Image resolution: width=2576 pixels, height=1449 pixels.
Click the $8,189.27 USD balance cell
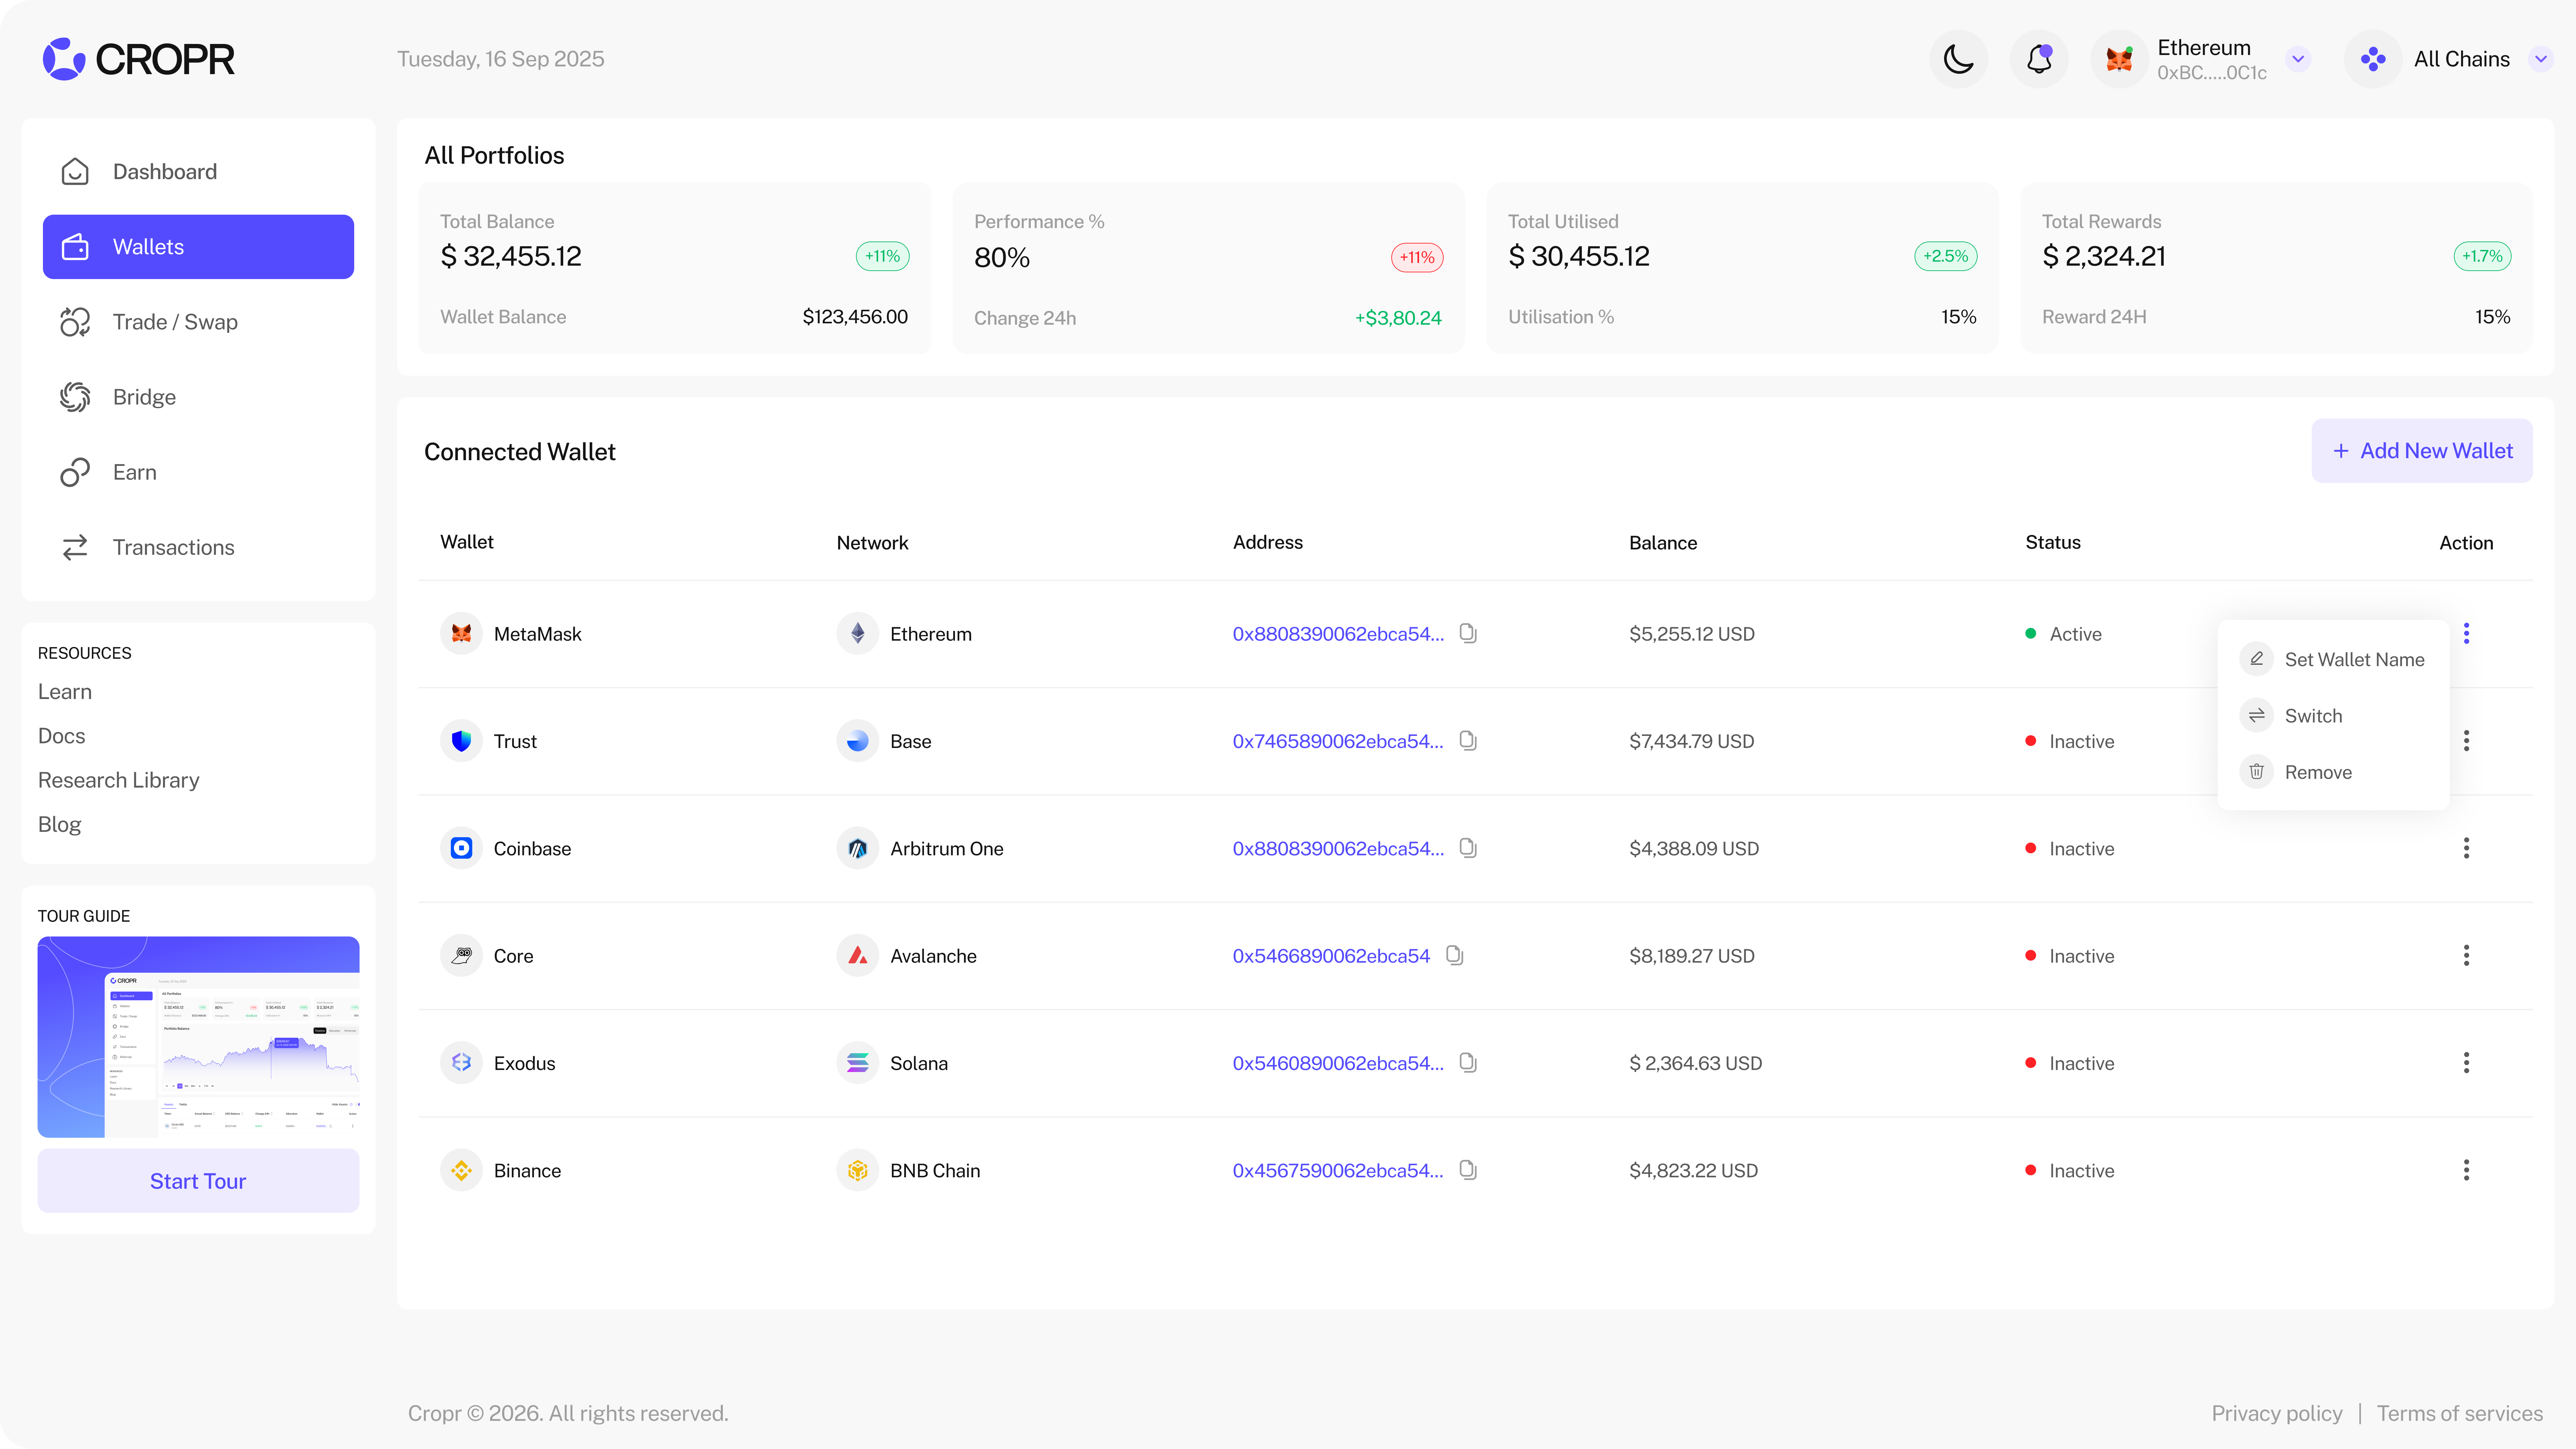coord(1692,956)
